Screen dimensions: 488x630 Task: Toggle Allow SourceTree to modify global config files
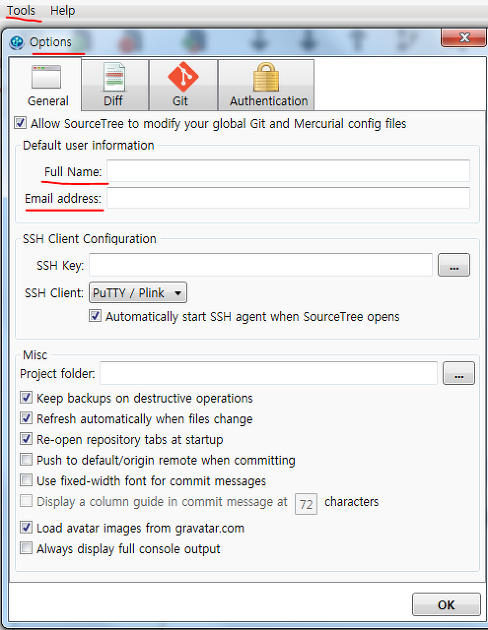[20, 123]
